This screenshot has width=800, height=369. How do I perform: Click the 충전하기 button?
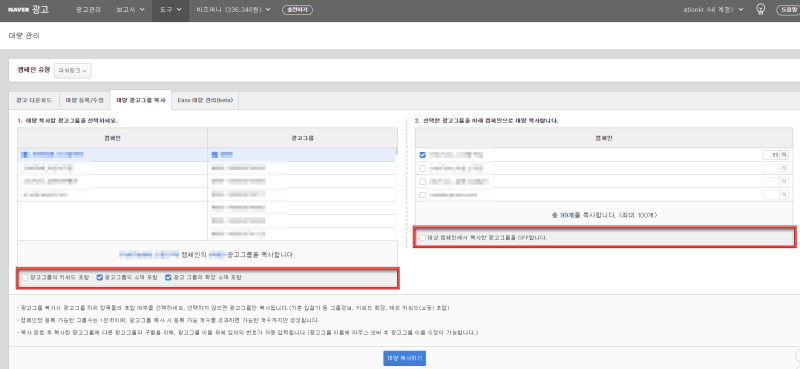[x=297, y=9]
